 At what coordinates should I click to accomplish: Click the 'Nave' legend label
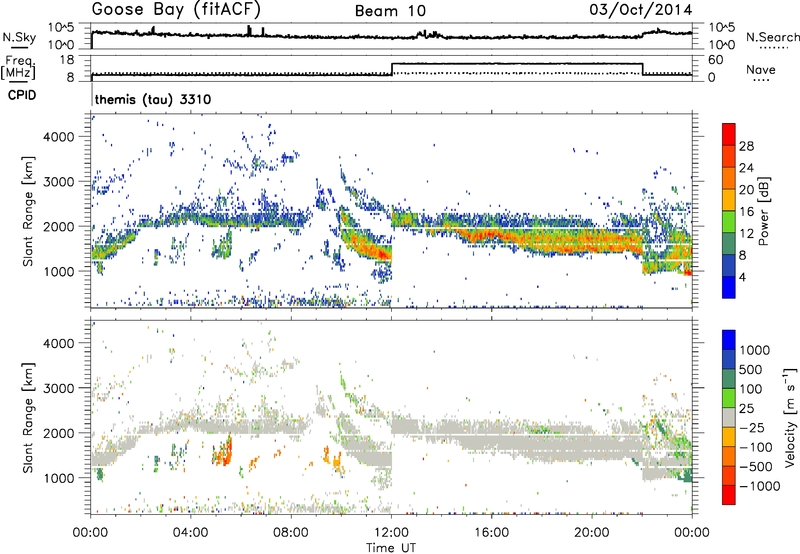[761, 69]
